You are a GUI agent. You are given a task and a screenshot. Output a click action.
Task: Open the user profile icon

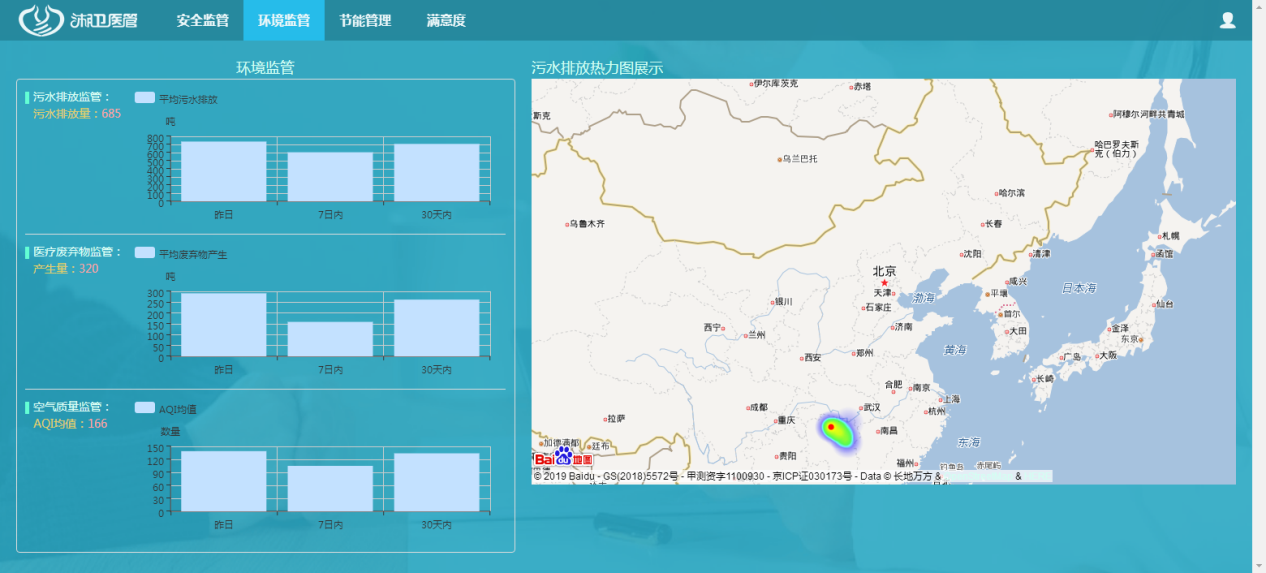(x=1228, y=20)
